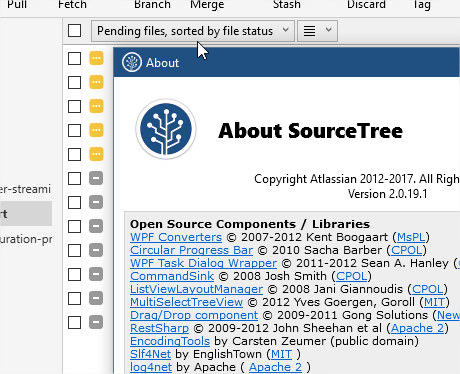This screenshot has width=460, height=374.
Task: Open Apache 2 link on log4net row
Action: point(276,367)
